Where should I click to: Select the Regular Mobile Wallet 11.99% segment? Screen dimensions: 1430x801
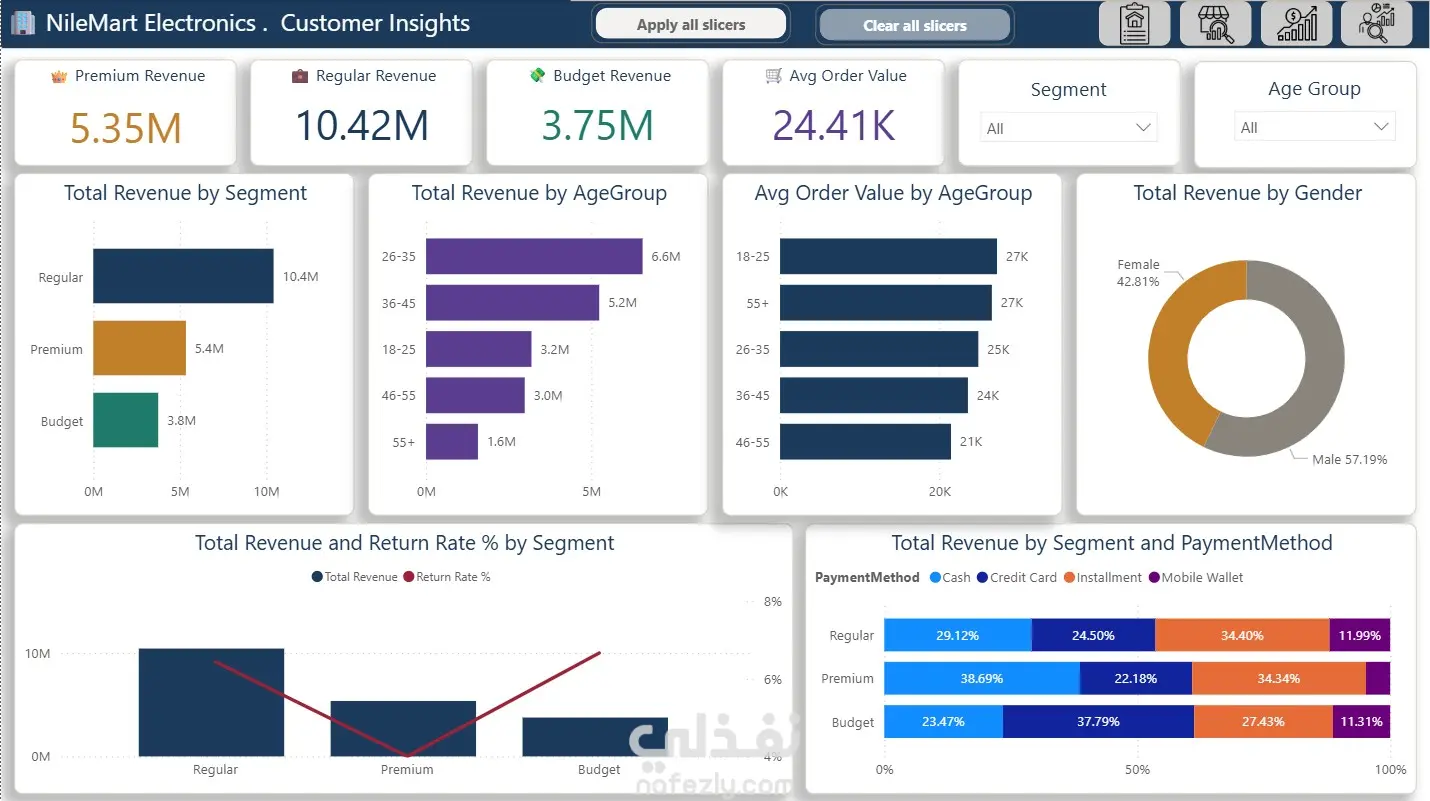[1359, 635]
